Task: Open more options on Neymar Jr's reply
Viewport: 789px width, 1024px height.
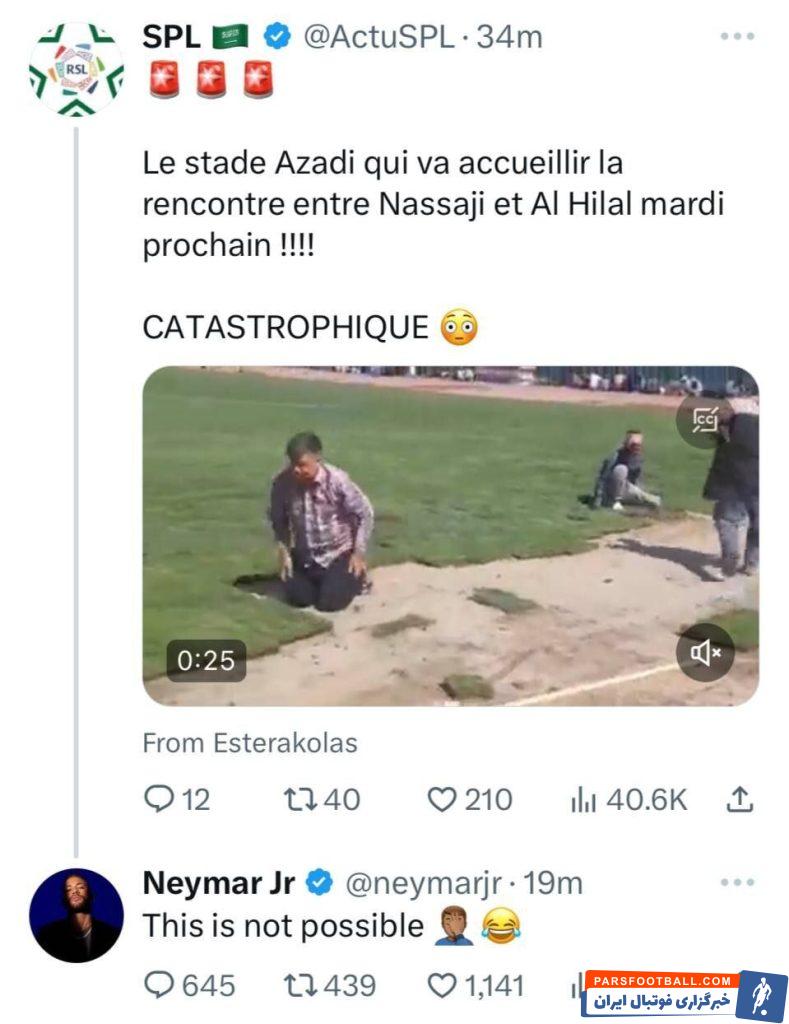Action: click(737, 883)
